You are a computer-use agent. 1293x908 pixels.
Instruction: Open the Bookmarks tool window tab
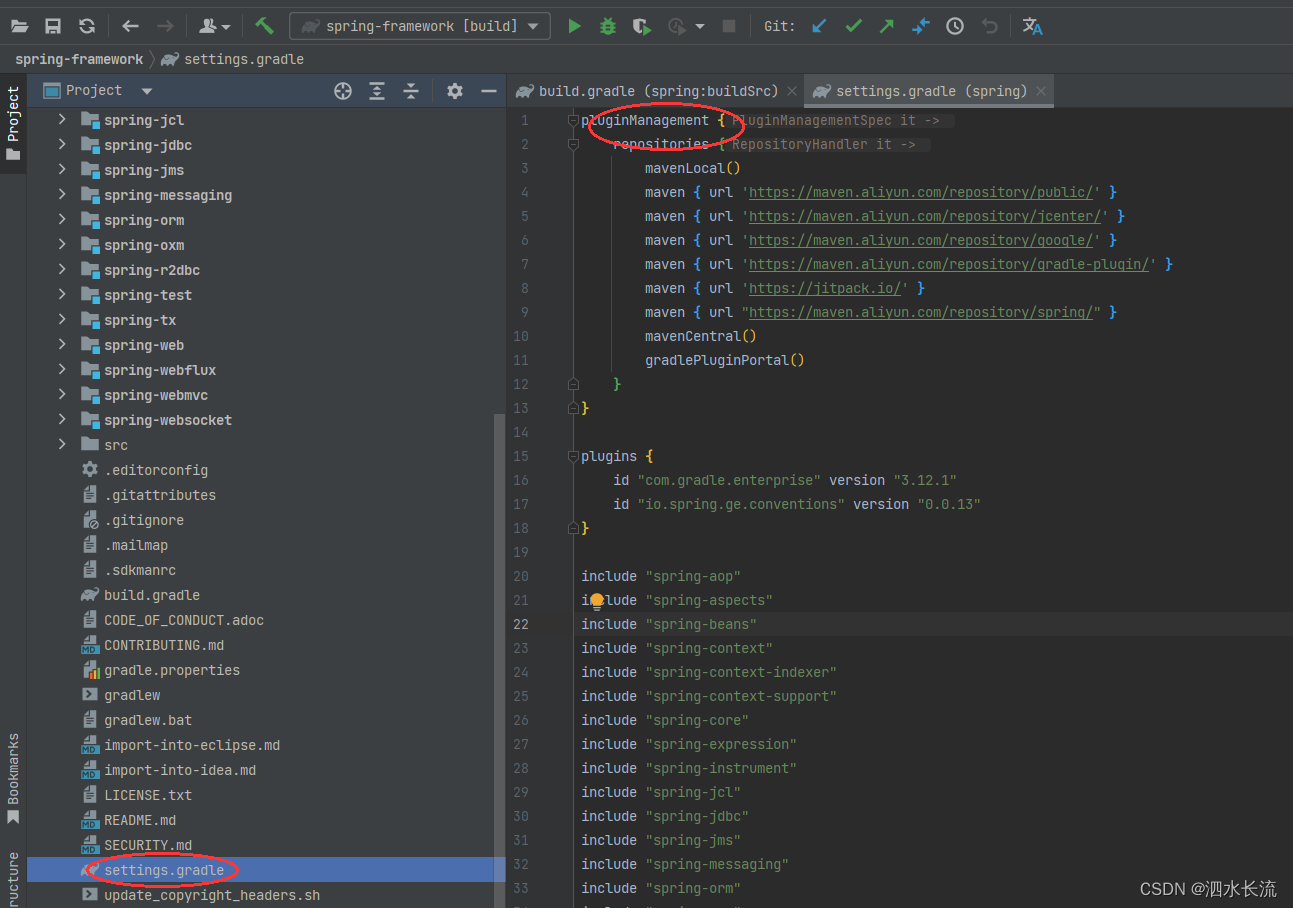pyautogui.click(x=13, y=779)
